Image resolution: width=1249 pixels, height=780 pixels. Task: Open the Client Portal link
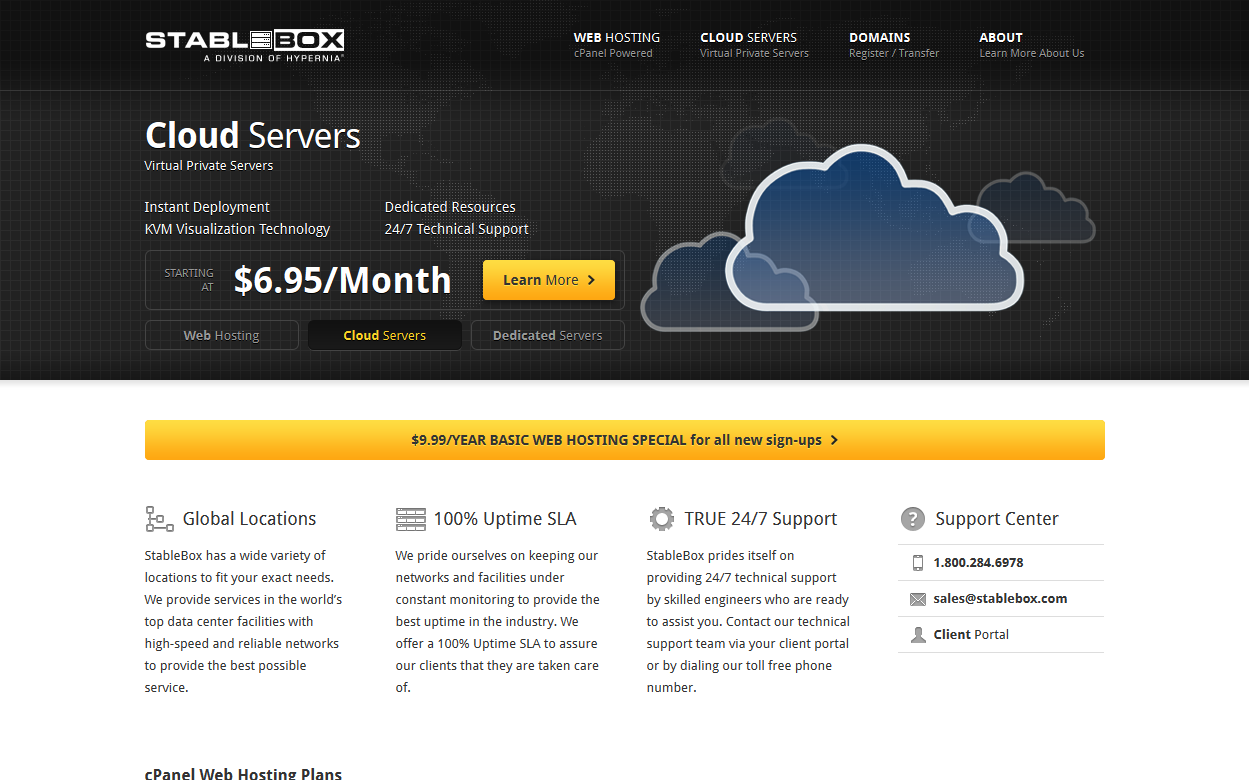(971, 635)
